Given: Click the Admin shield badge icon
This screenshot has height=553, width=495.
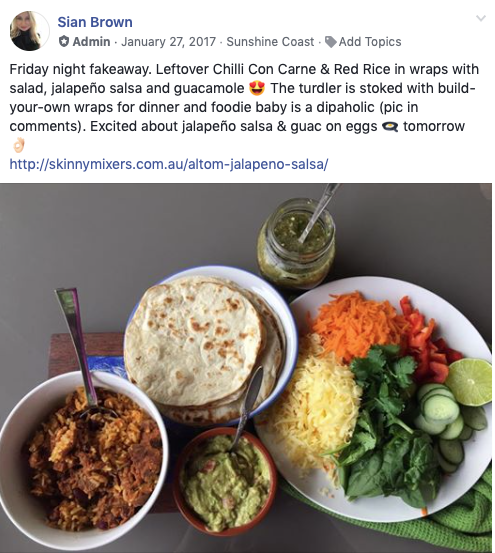Looking at the screenshot, I should pos(63,41).
